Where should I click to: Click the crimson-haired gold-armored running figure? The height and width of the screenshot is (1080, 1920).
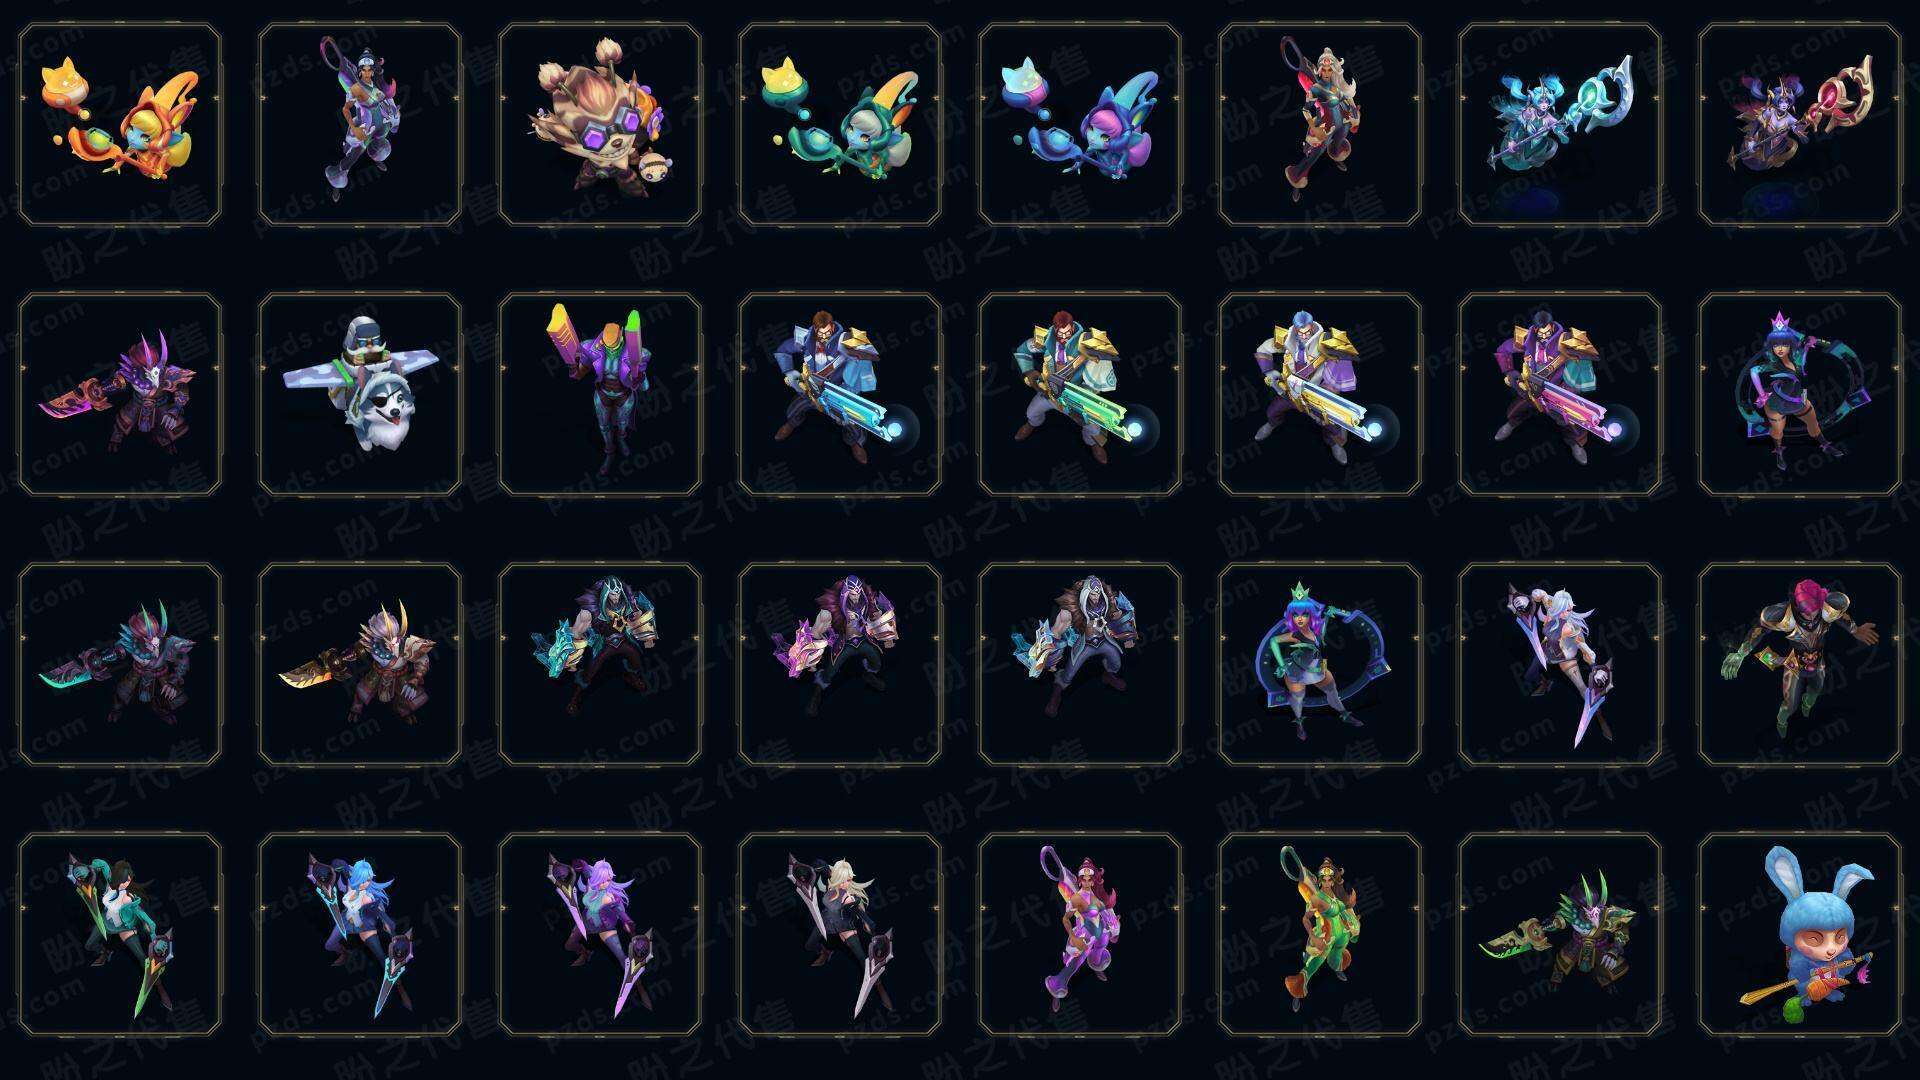tap(1800, 664)
